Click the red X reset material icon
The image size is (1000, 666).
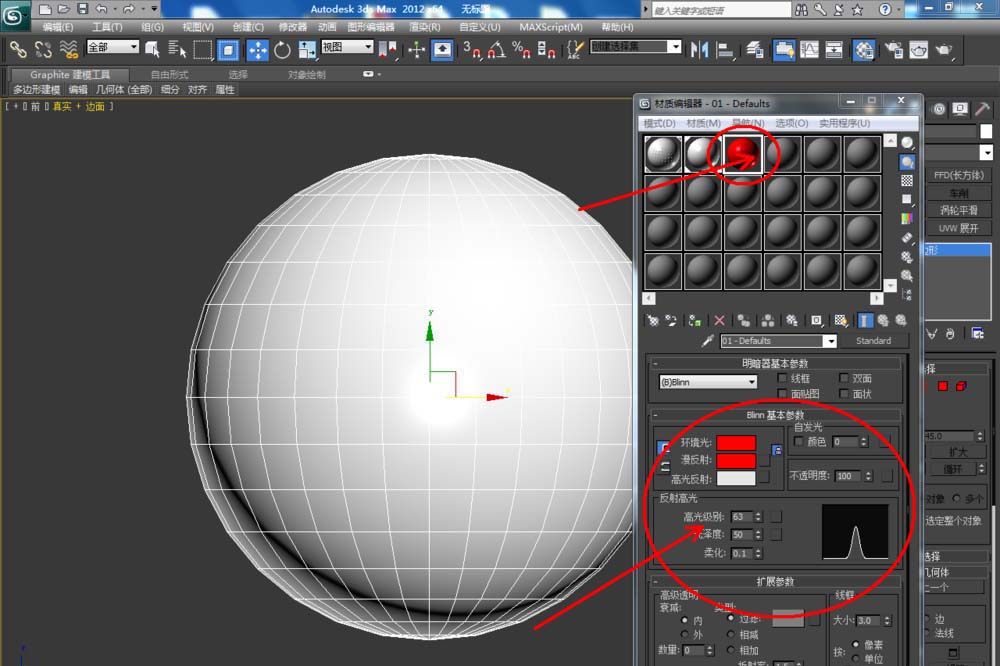[x=719, y=320]
